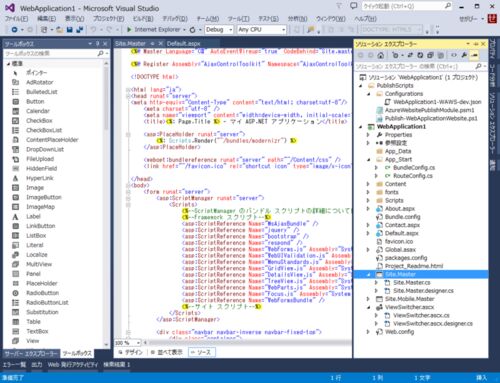Pick the Table toolbox control
The image size is (500, 383).
tap(33, 322)
